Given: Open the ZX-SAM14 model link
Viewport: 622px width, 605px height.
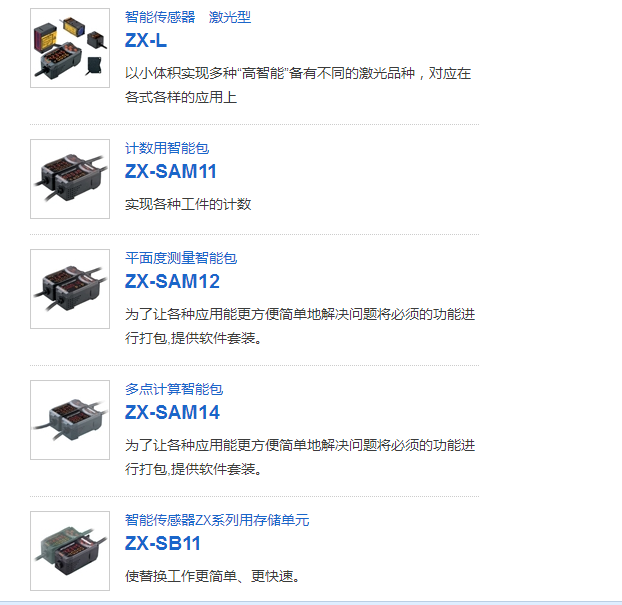Looking at the screenshot, I should tap(172, 412).
